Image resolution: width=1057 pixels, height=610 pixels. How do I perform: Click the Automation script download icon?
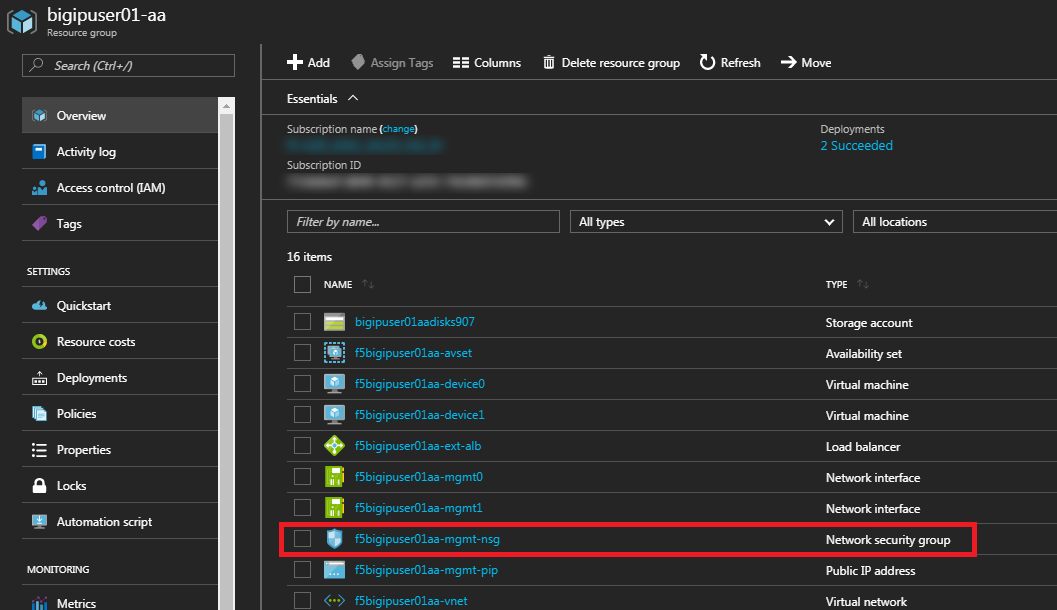click(x=39, y=521)
